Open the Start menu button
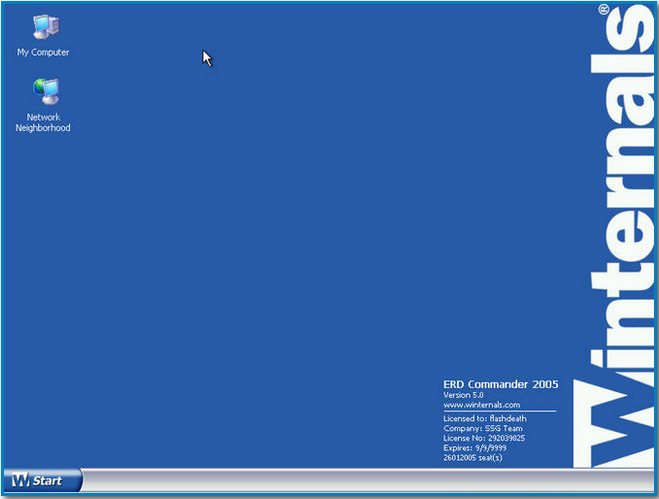Image resolution: width=659 pixels, height=499 pixels. [x=42, y=480]
